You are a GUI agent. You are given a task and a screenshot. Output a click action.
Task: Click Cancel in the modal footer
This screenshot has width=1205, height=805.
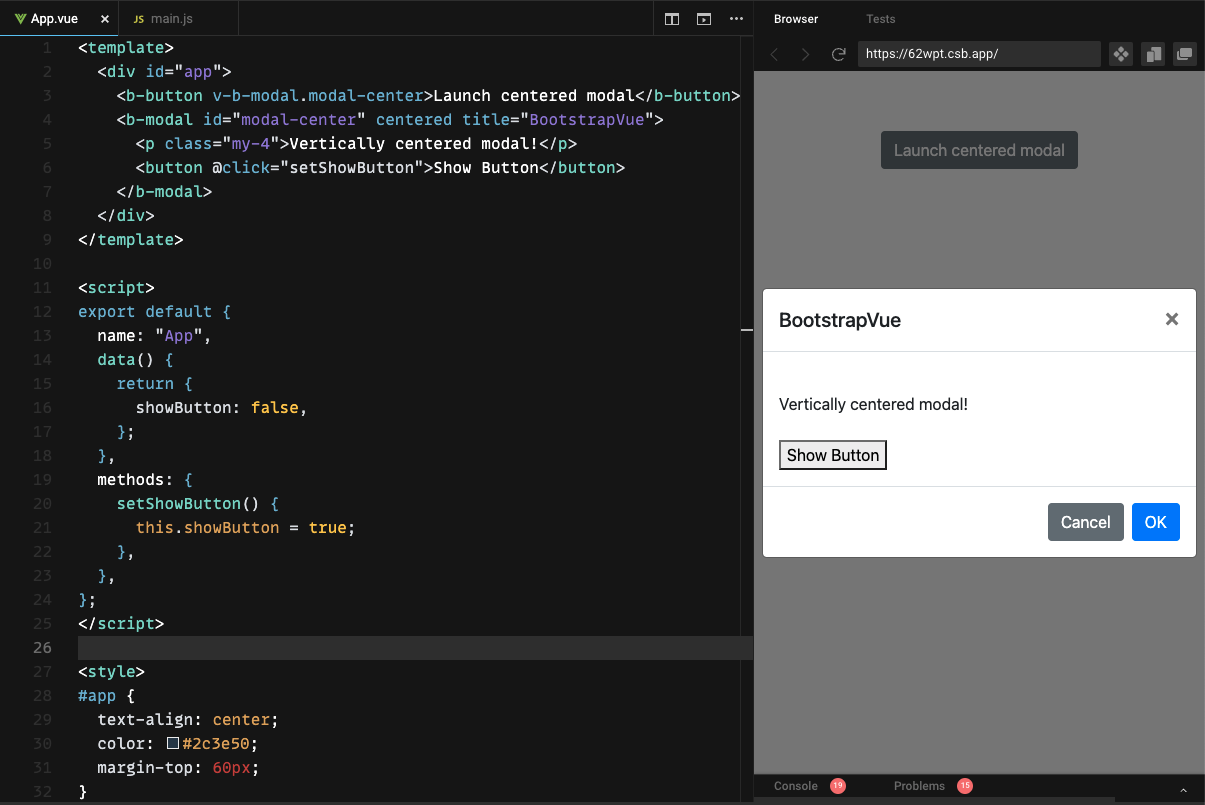tap(1085, 522)
